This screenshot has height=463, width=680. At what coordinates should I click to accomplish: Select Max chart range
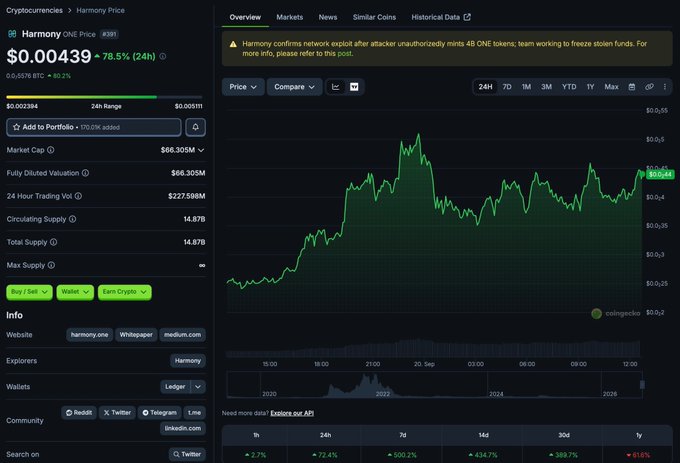[611, 87]
